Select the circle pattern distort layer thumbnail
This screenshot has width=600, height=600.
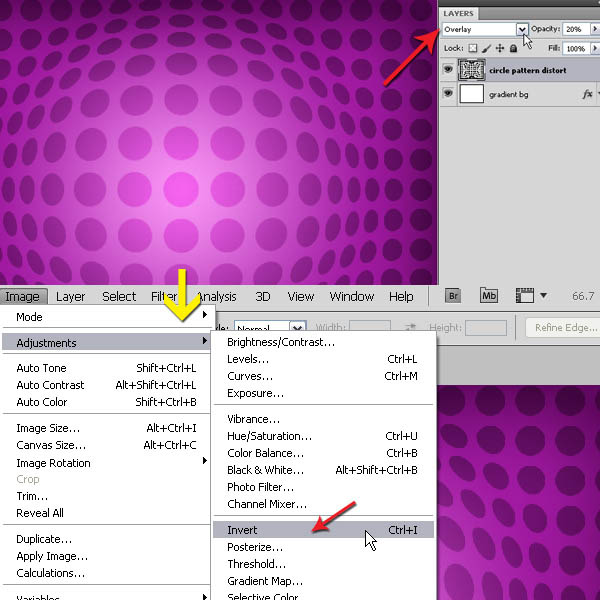[x=472, y=71]
